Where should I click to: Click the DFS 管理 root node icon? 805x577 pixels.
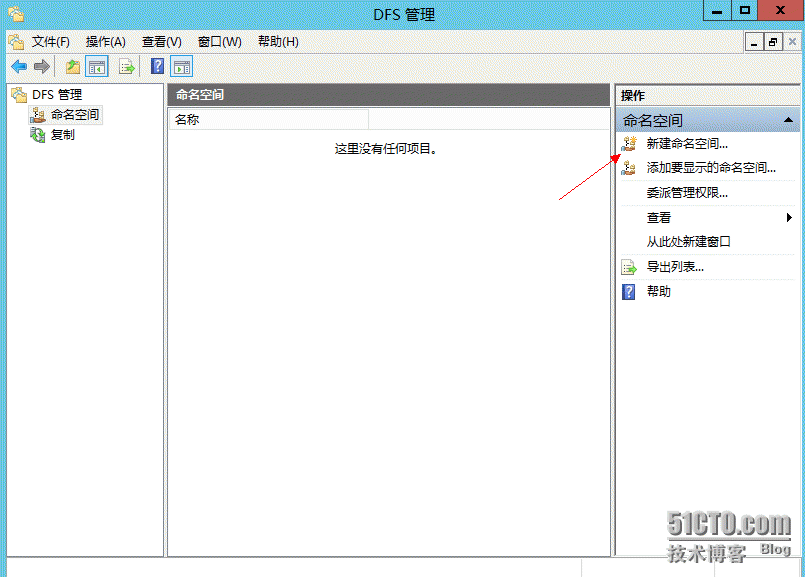(19, 94)
